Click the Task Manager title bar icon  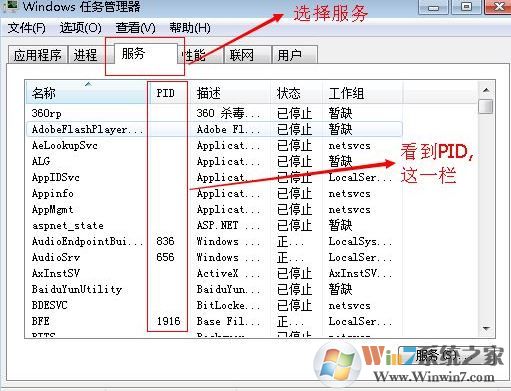pos(11,6)
